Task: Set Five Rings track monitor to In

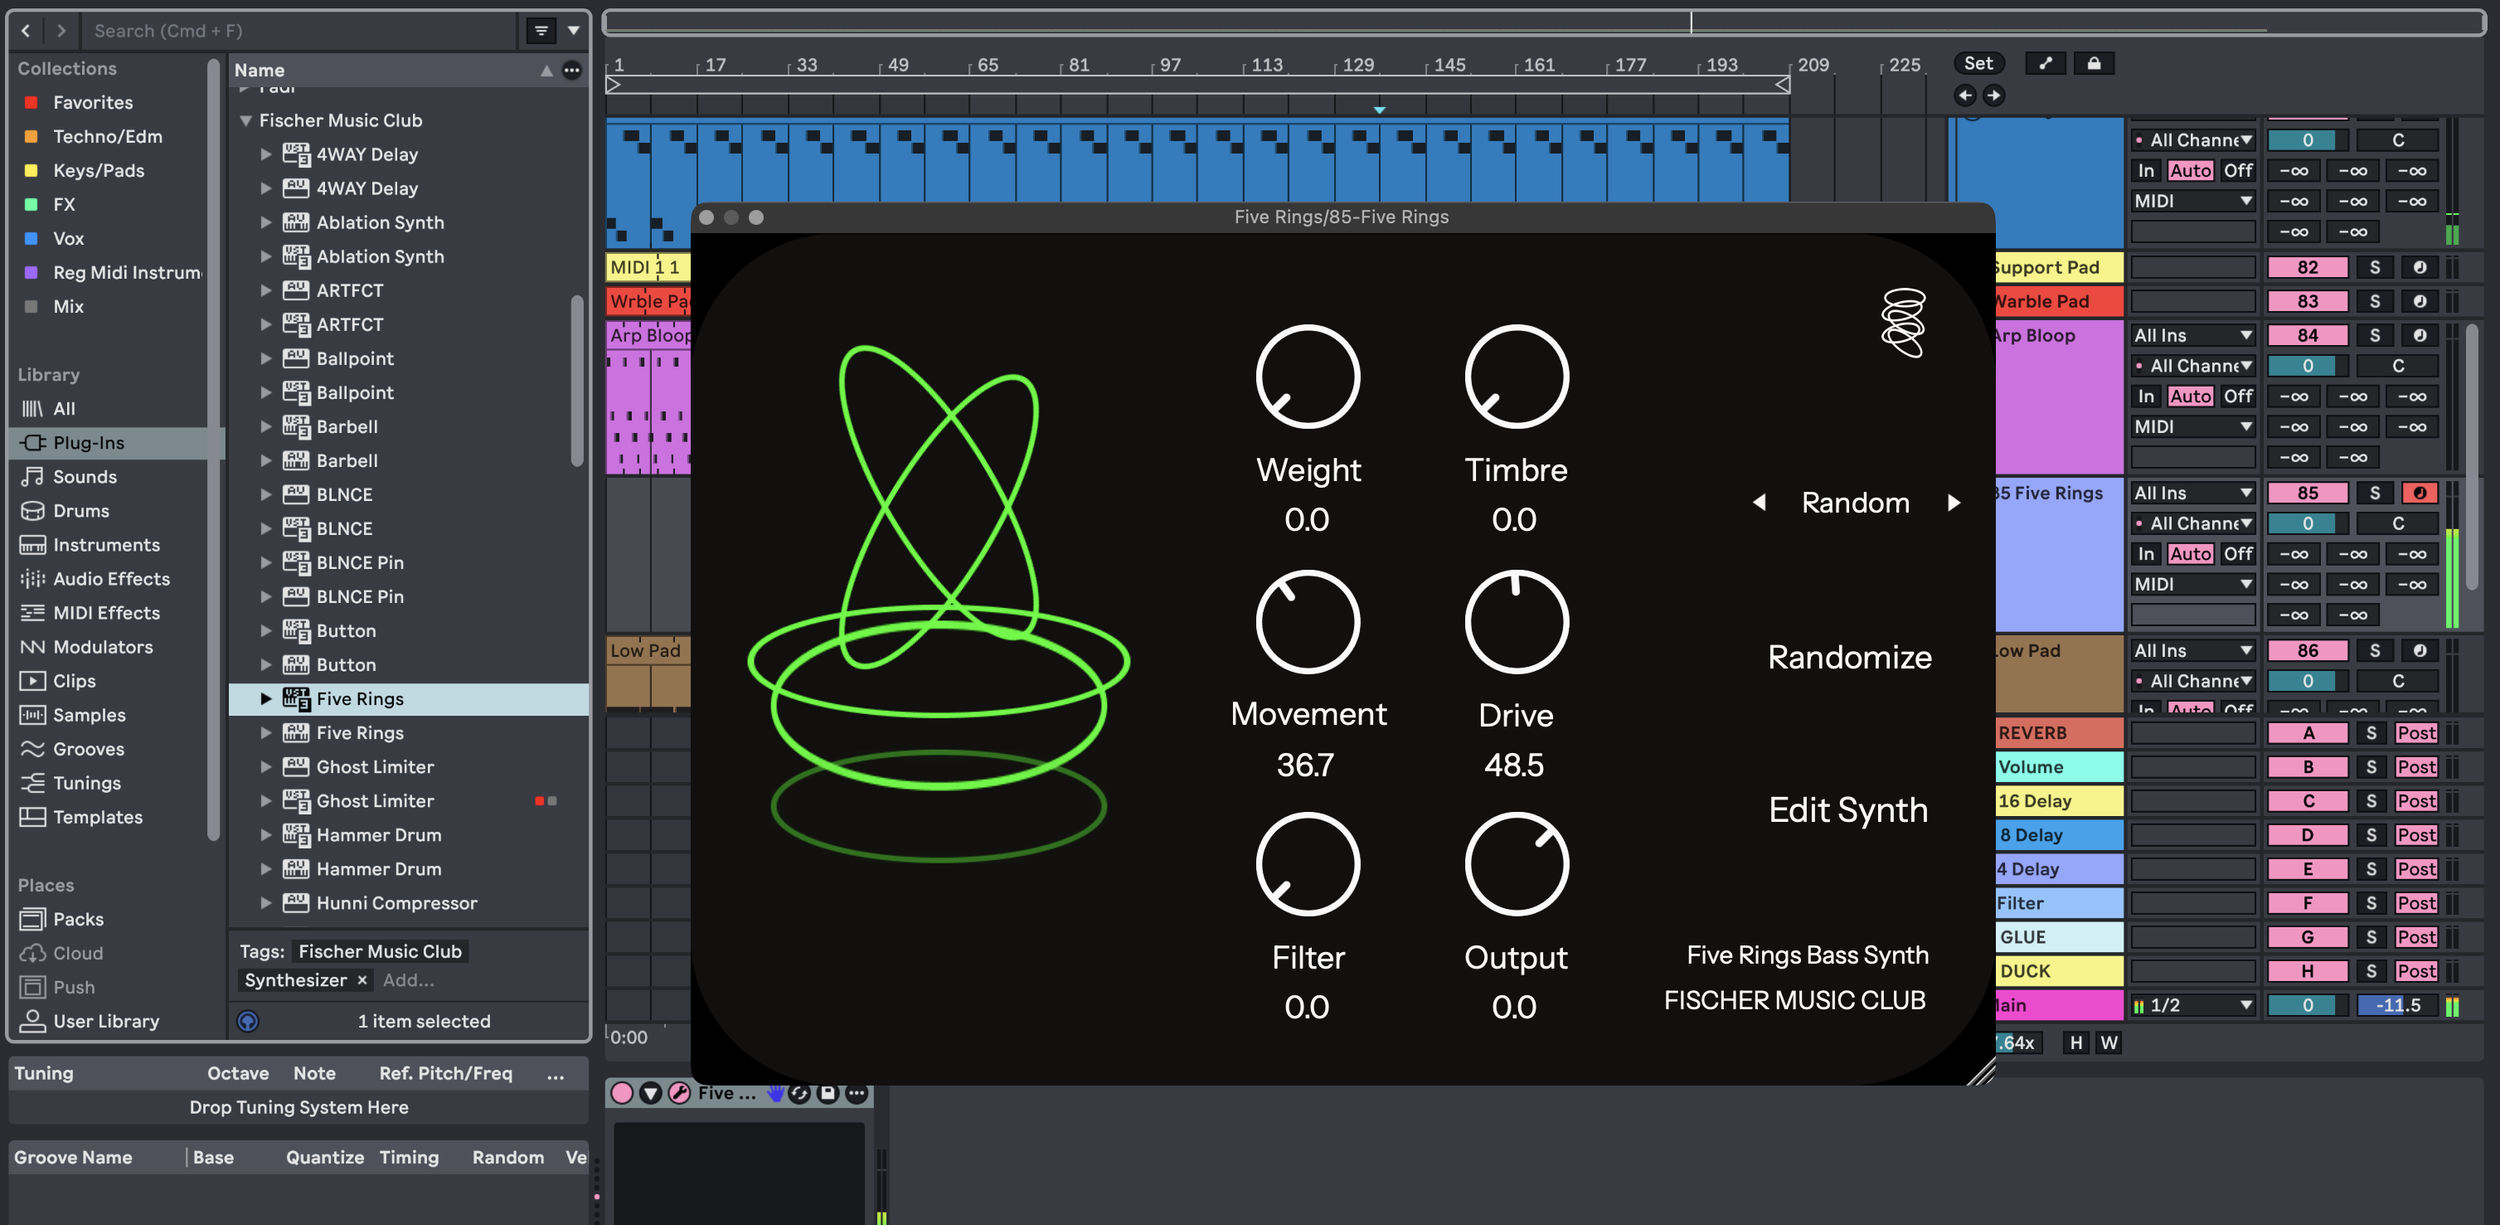Action: [2146, 554]
